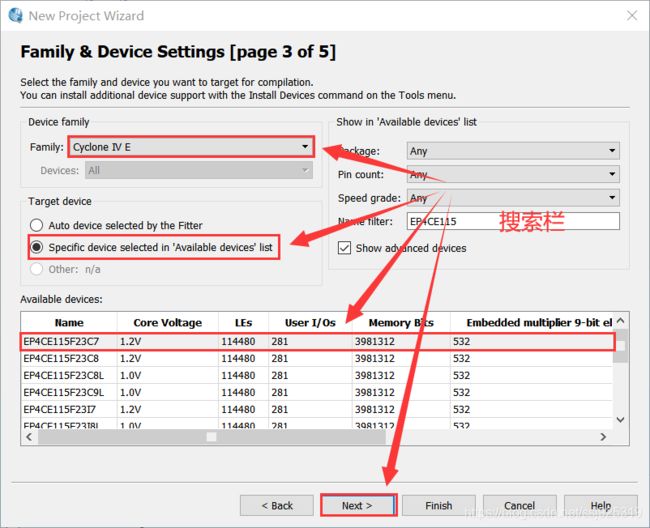
Task: Go back with the Back button
Action: (276, 506)
